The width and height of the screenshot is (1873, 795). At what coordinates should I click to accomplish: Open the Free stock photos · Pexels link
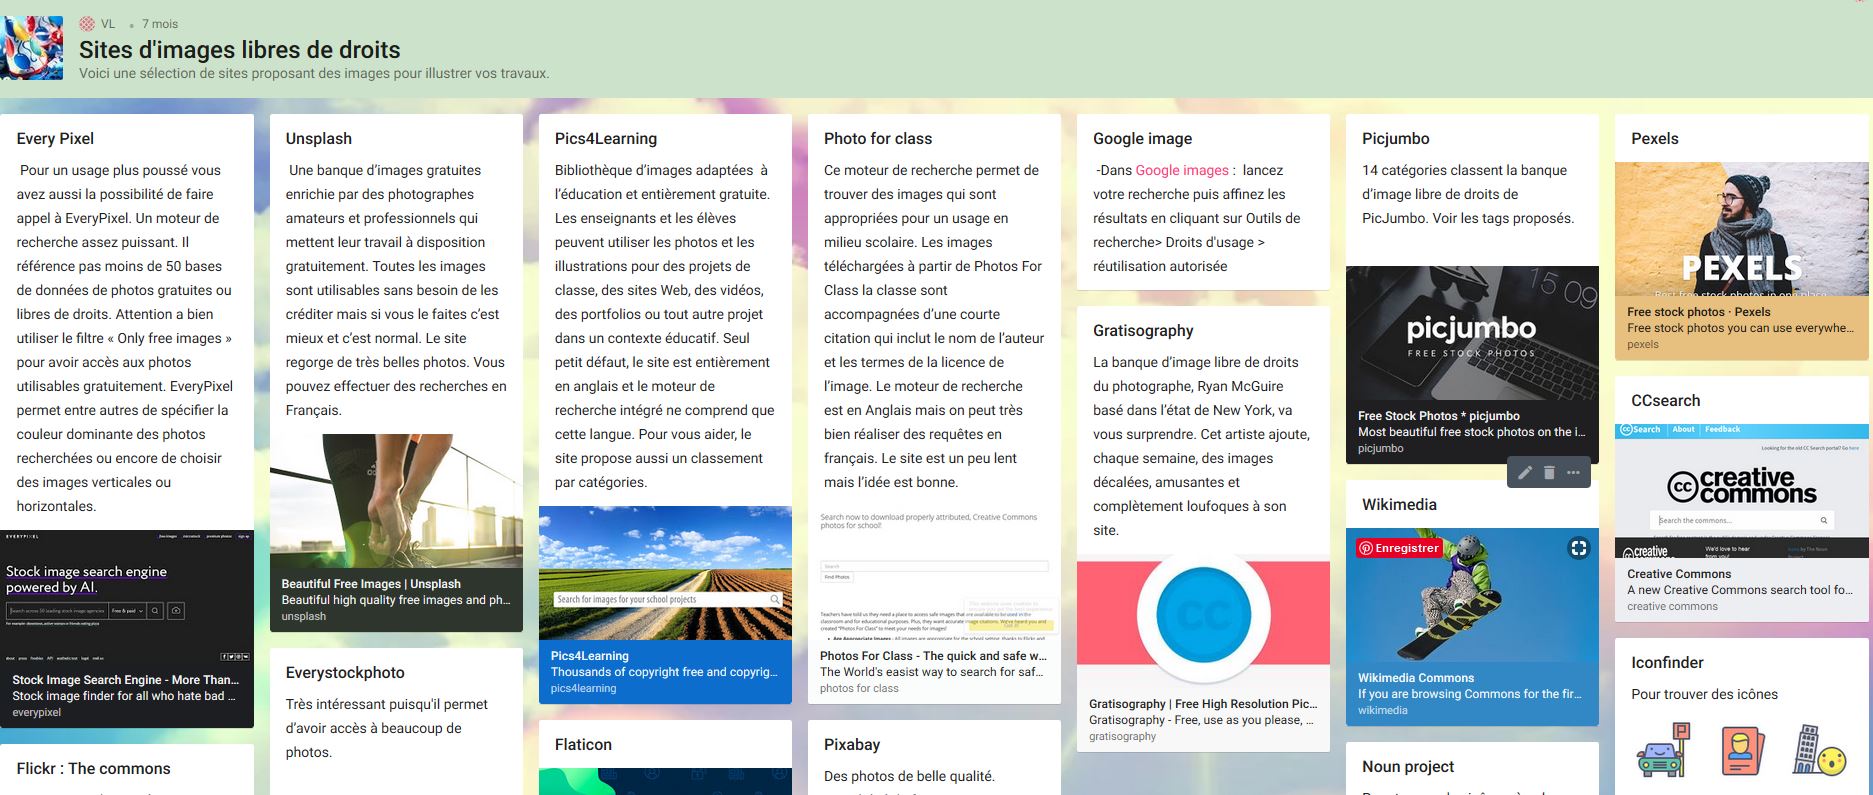tap(1698, 312)
